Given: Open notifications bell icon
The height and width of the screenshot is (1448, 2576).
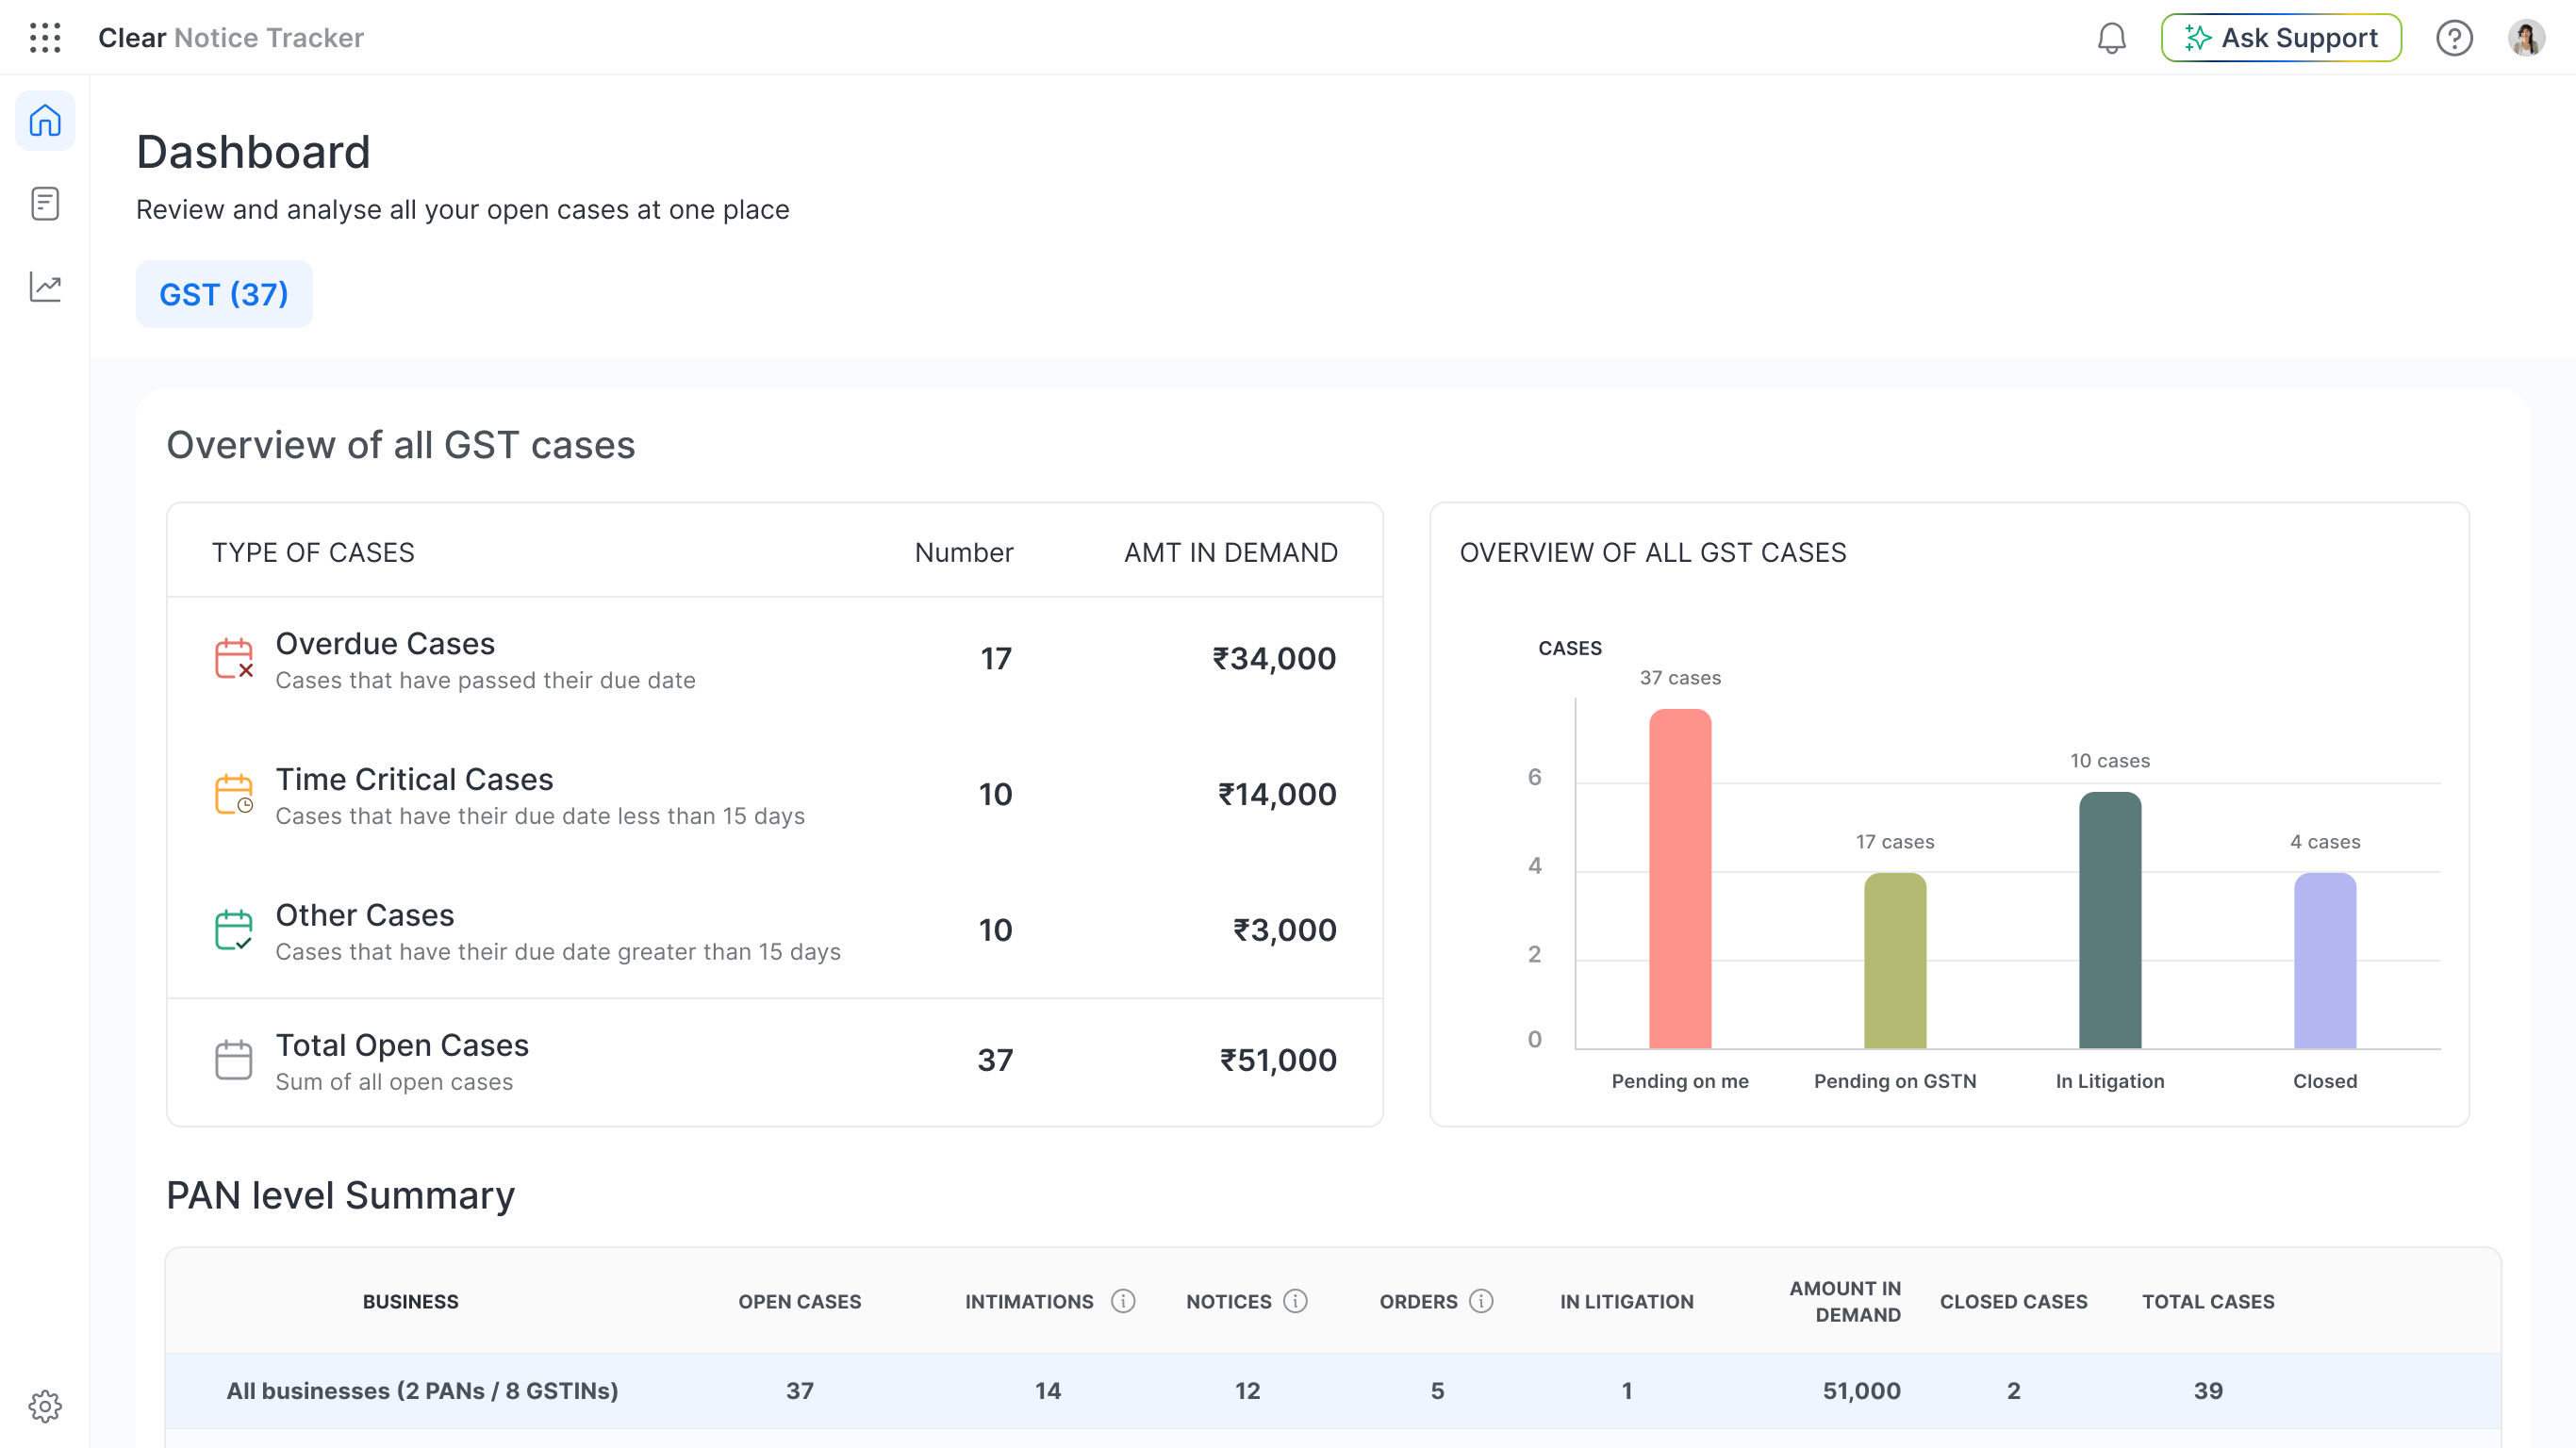Looking at the screenshot, I should click(2111, 38).
